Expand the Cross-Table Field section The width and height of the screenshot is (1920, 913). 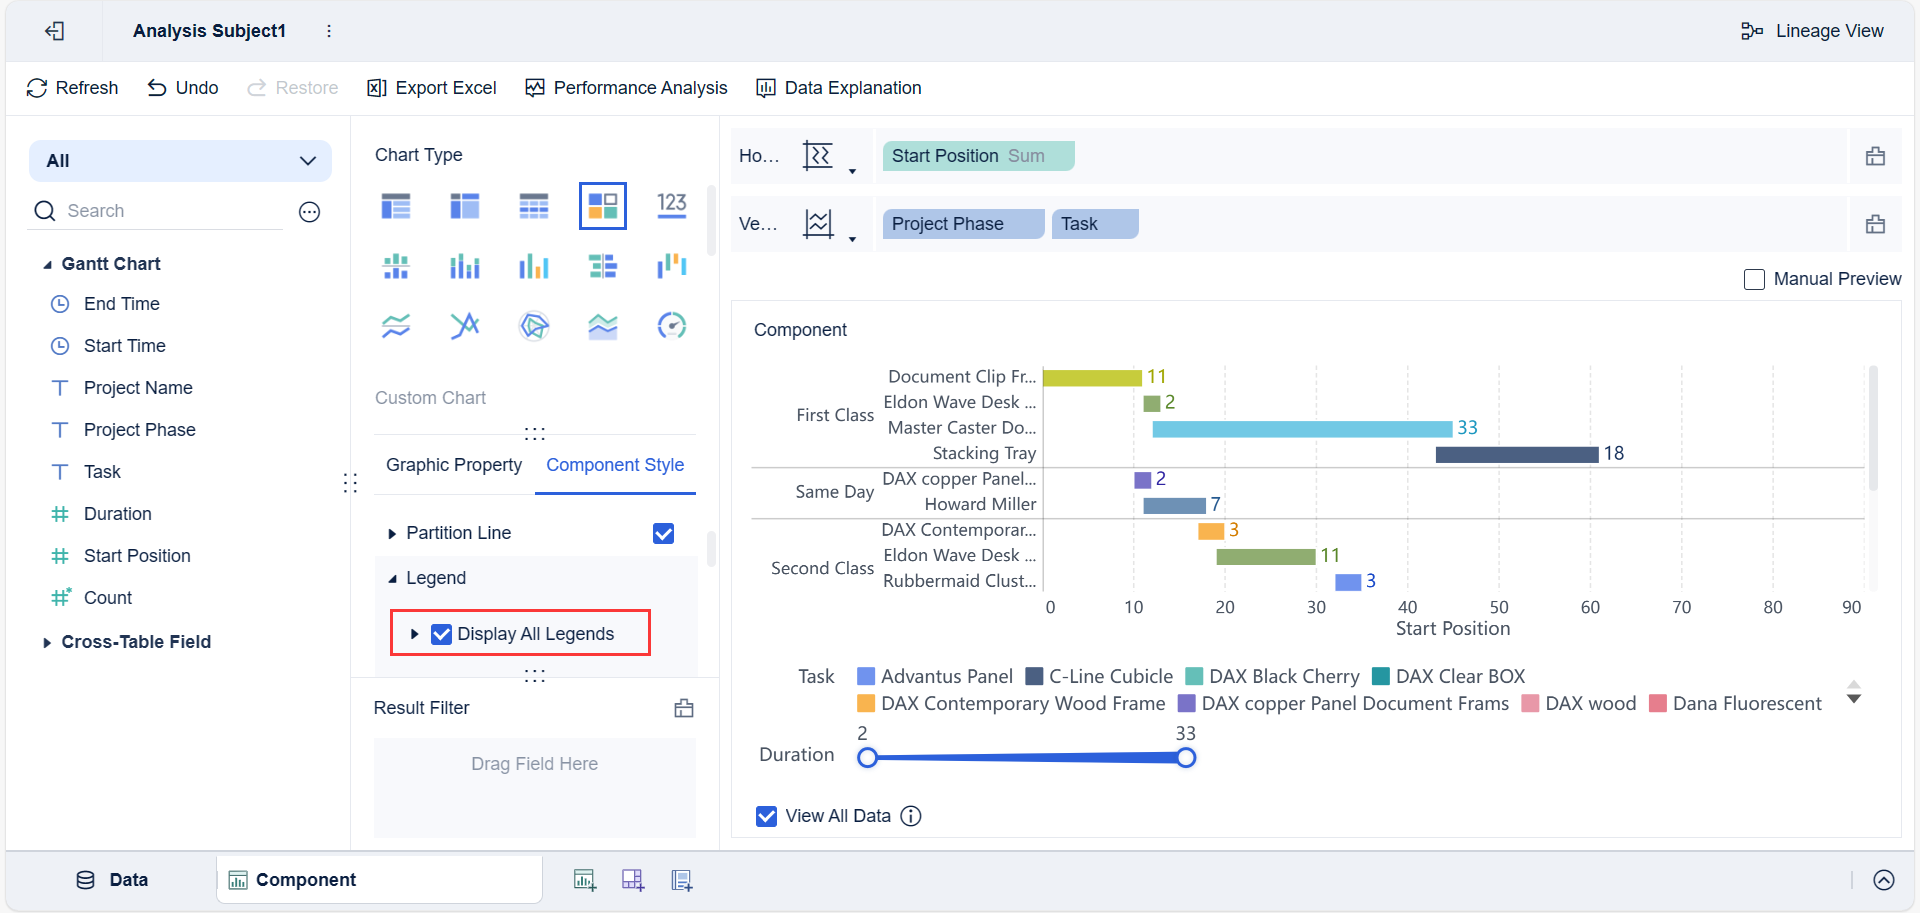46,641
